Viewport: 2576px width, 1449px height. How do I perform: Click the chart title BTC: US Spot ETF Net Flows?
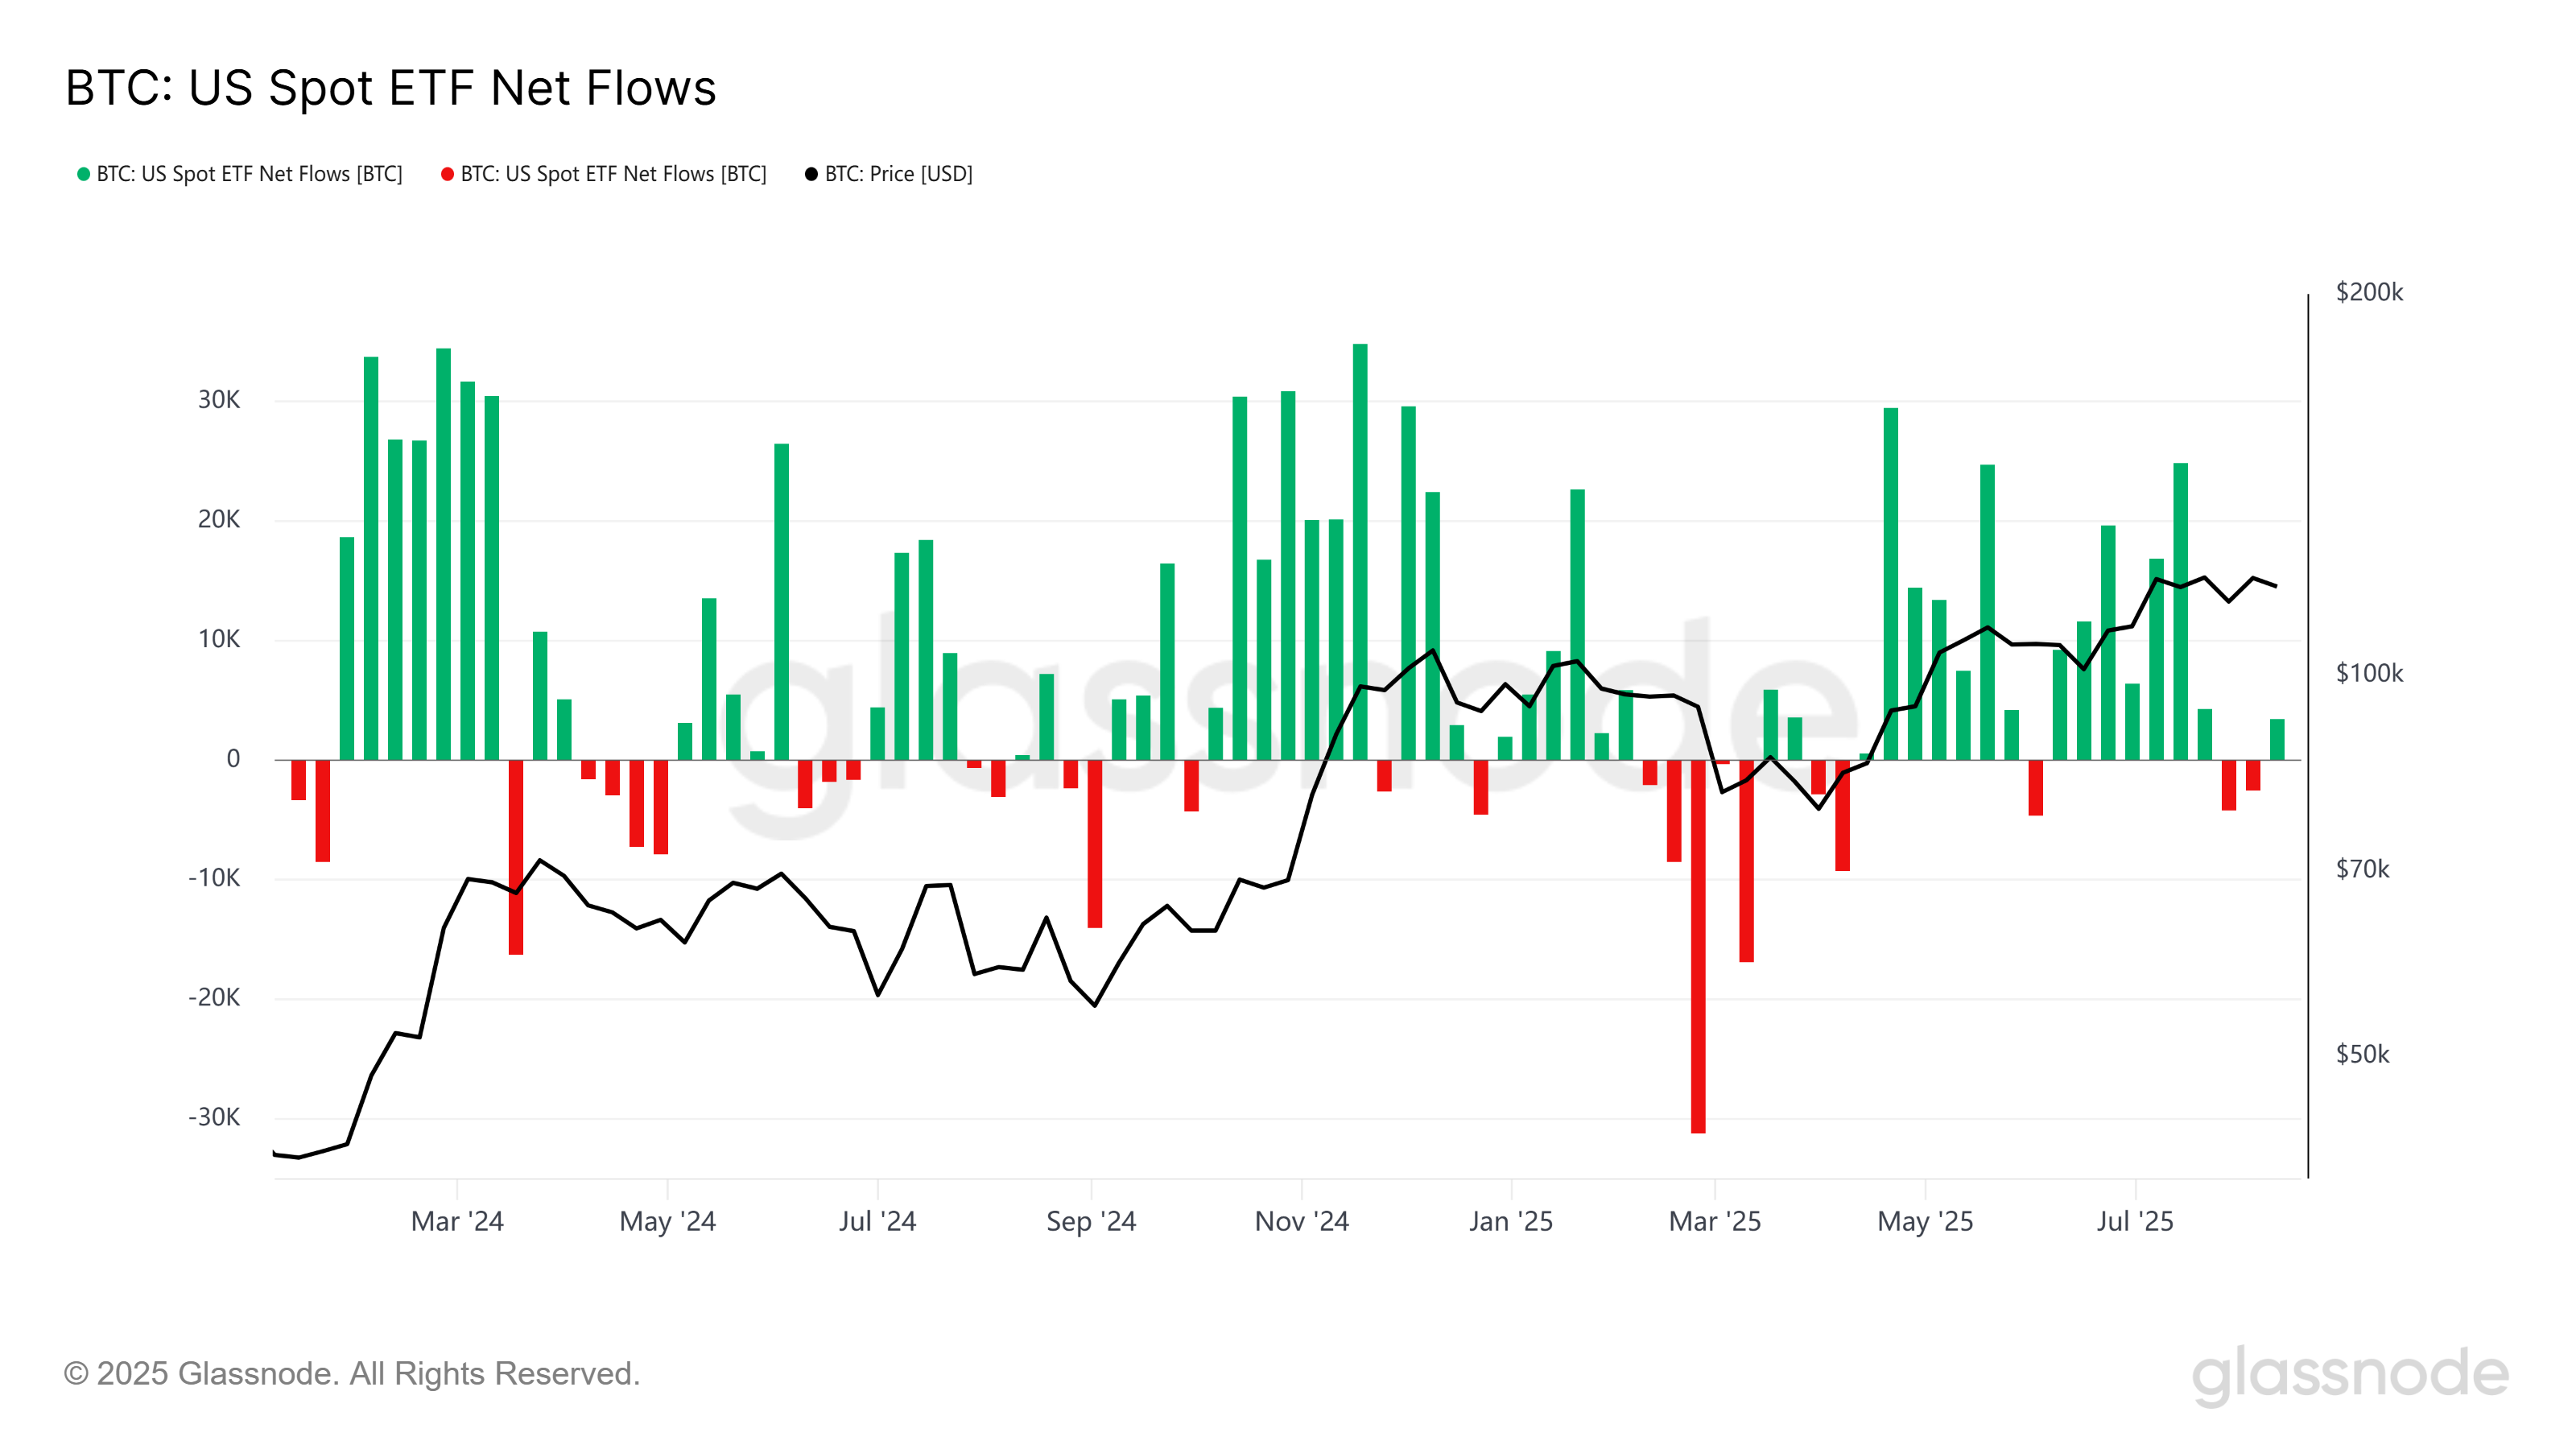390,88
